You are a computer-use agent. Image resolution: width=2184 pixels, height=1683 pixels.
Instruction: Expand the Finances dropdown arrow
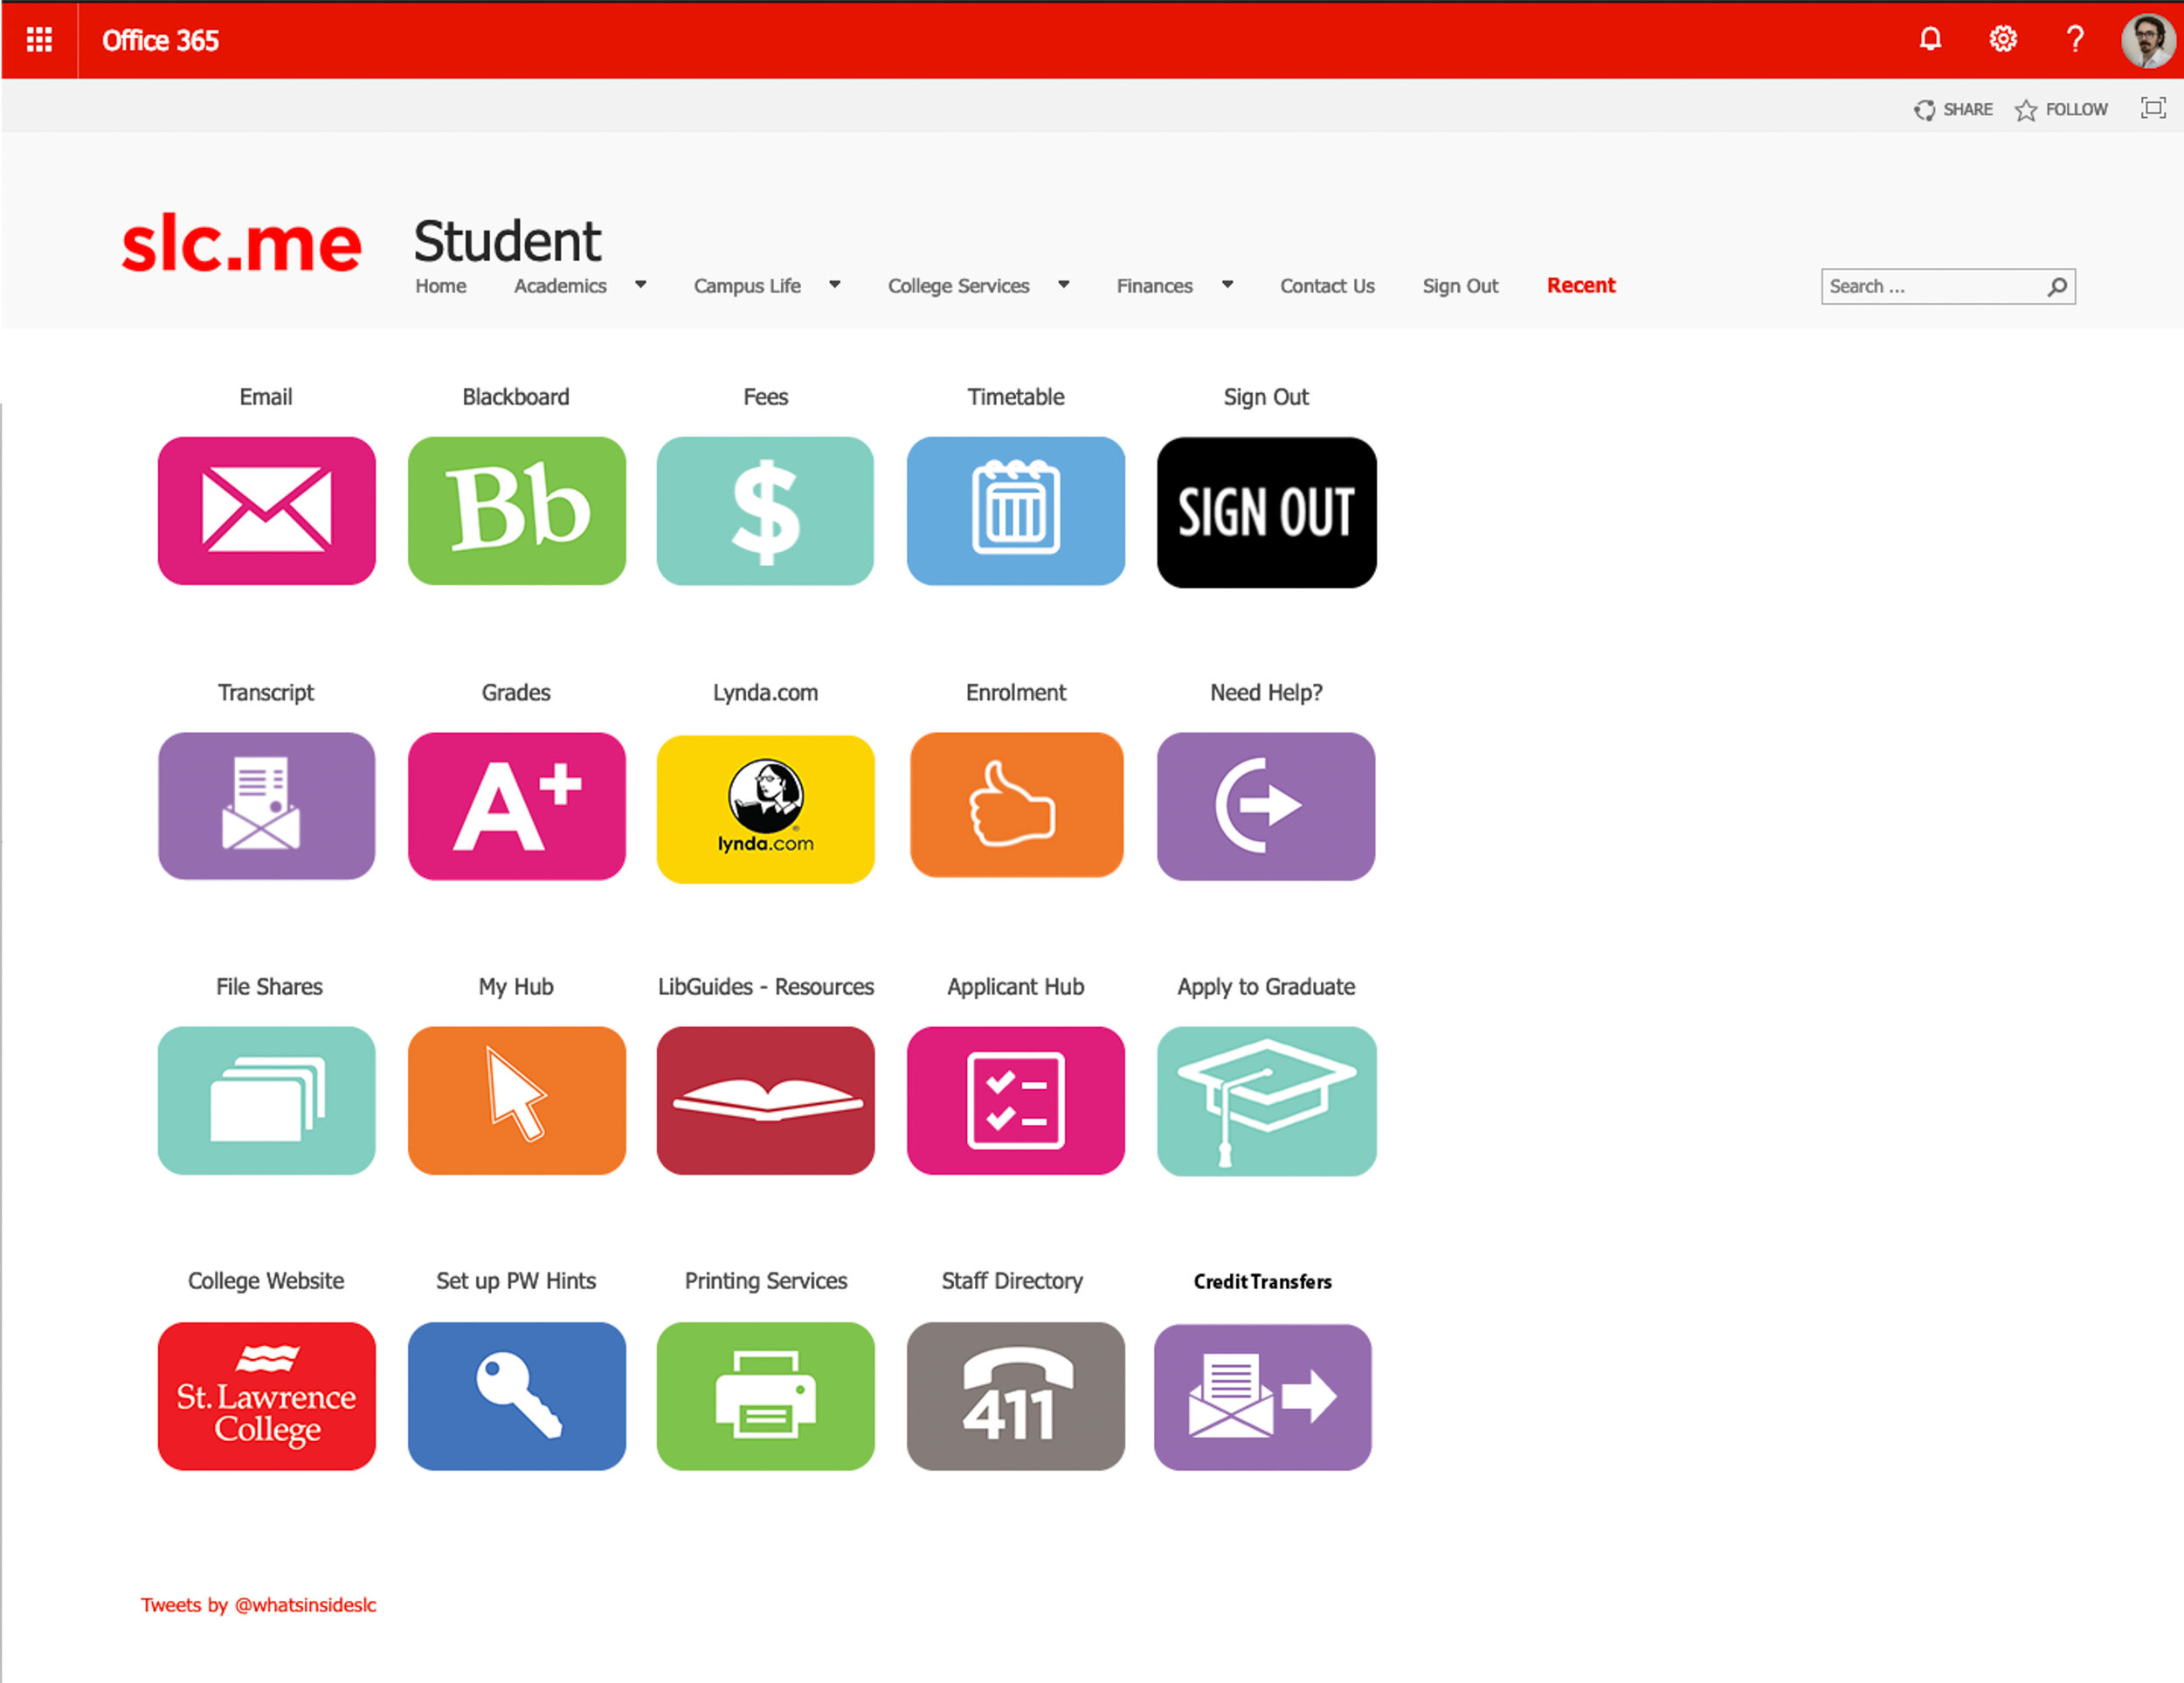(x=1227, y=285)
